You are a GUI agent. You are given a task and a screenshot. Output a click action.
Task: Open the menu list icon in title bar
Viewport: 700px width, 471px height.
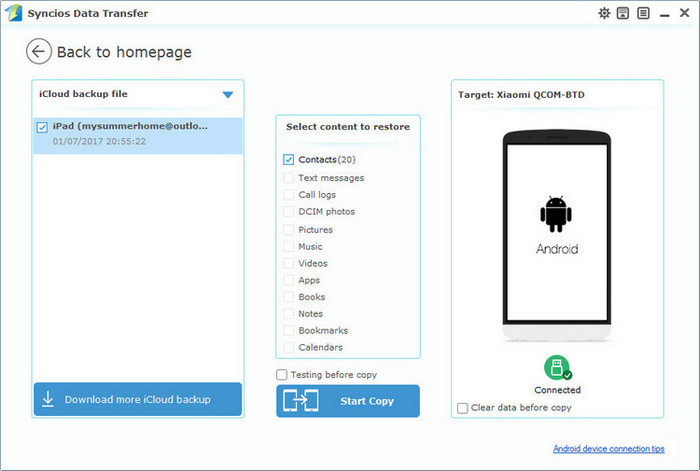click(x=643, y=13)
